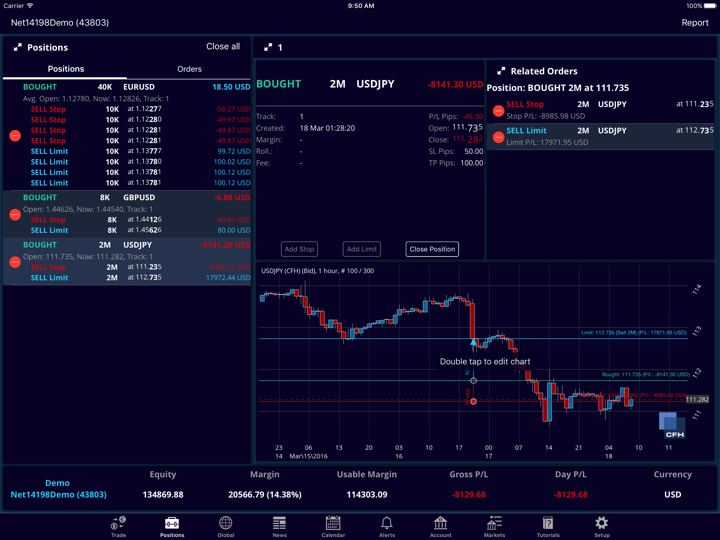This screenshot has width=720, height=540.
Task: Switch to the Orders tab
Action: pyautogui.click(x=189, y=69)
